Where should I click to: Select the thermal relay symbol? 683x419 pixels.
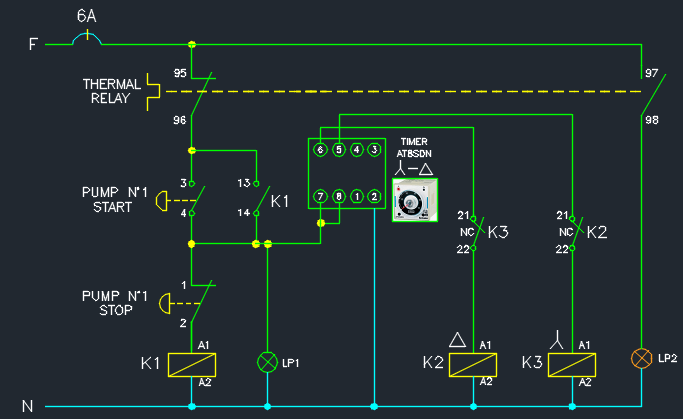[155, 91]
